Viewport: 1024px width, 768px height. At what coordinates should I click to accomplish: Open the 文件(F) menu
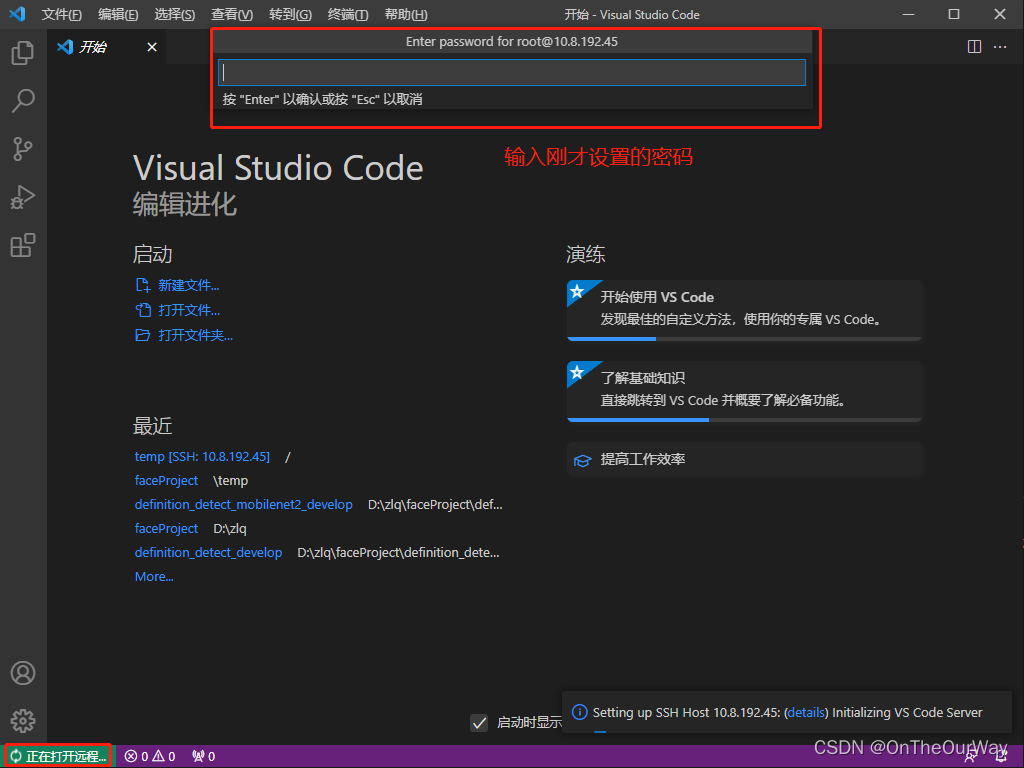[61, 14]
